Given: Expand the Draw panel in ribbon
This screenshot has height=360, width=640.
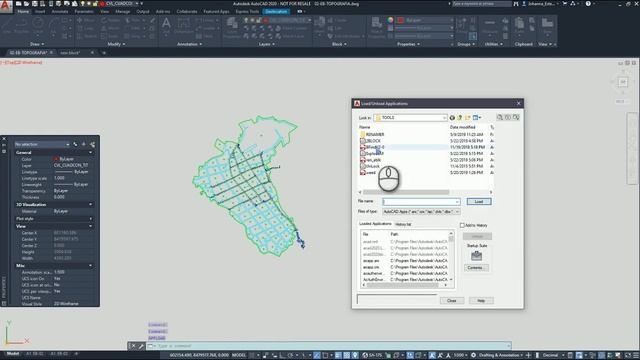Looking at the screenshot, I should click(37, 44).
